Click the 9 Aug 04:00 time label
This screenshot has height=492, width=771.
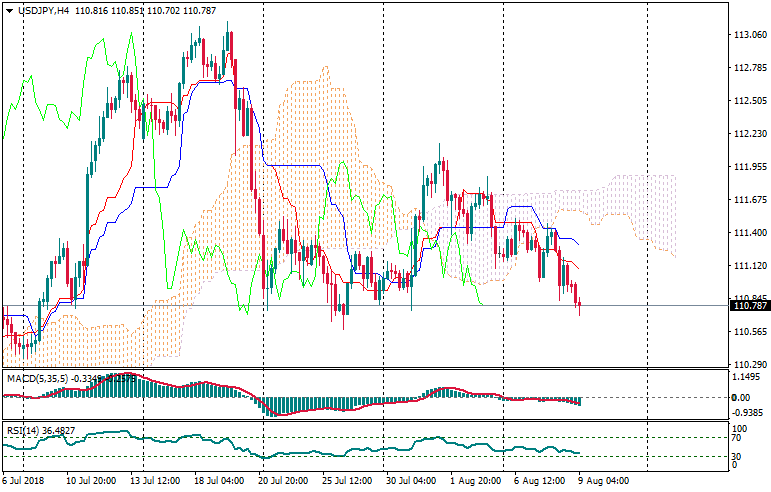[x=603, y=481]
